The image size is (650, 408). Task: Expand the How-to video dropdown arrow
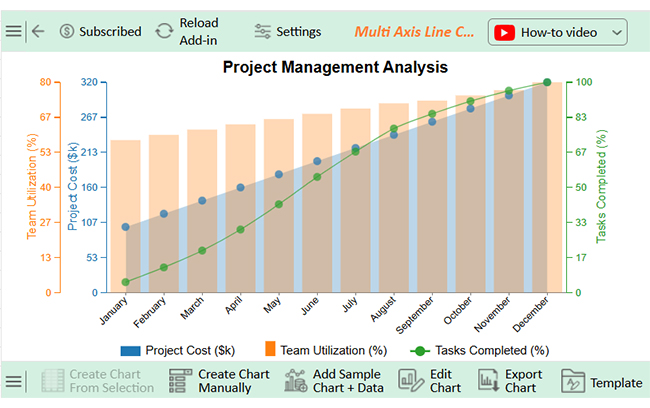[616, 32]
